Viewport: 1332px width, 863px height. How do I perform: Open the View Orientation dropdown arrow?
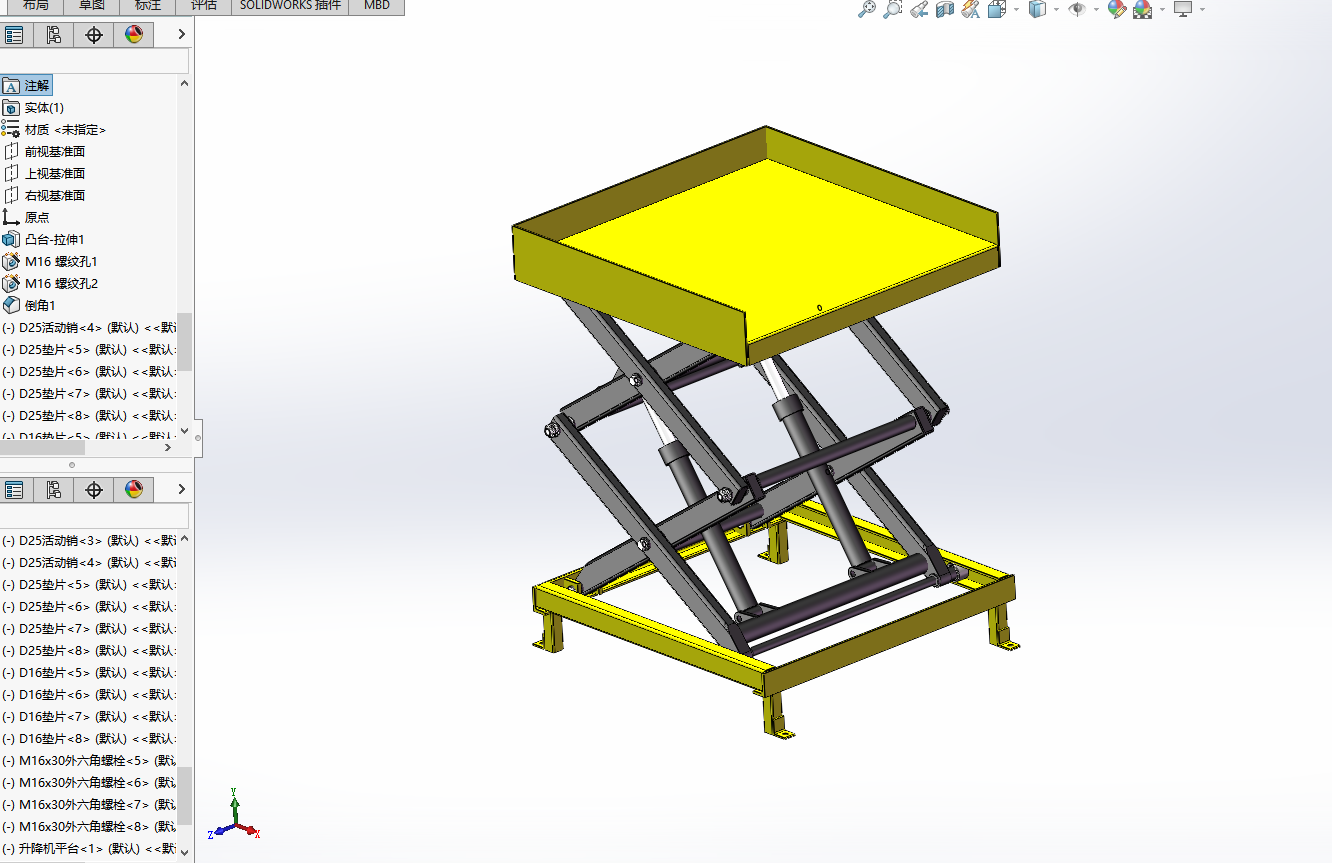[x=1016, y=10]
